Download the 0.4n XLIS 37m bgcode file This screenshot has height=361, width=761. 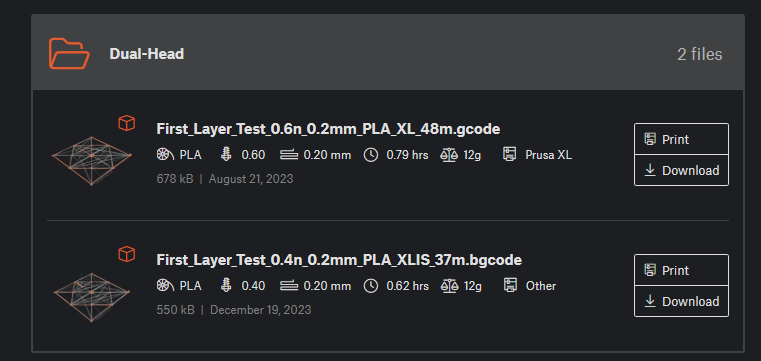pos(681,301)
